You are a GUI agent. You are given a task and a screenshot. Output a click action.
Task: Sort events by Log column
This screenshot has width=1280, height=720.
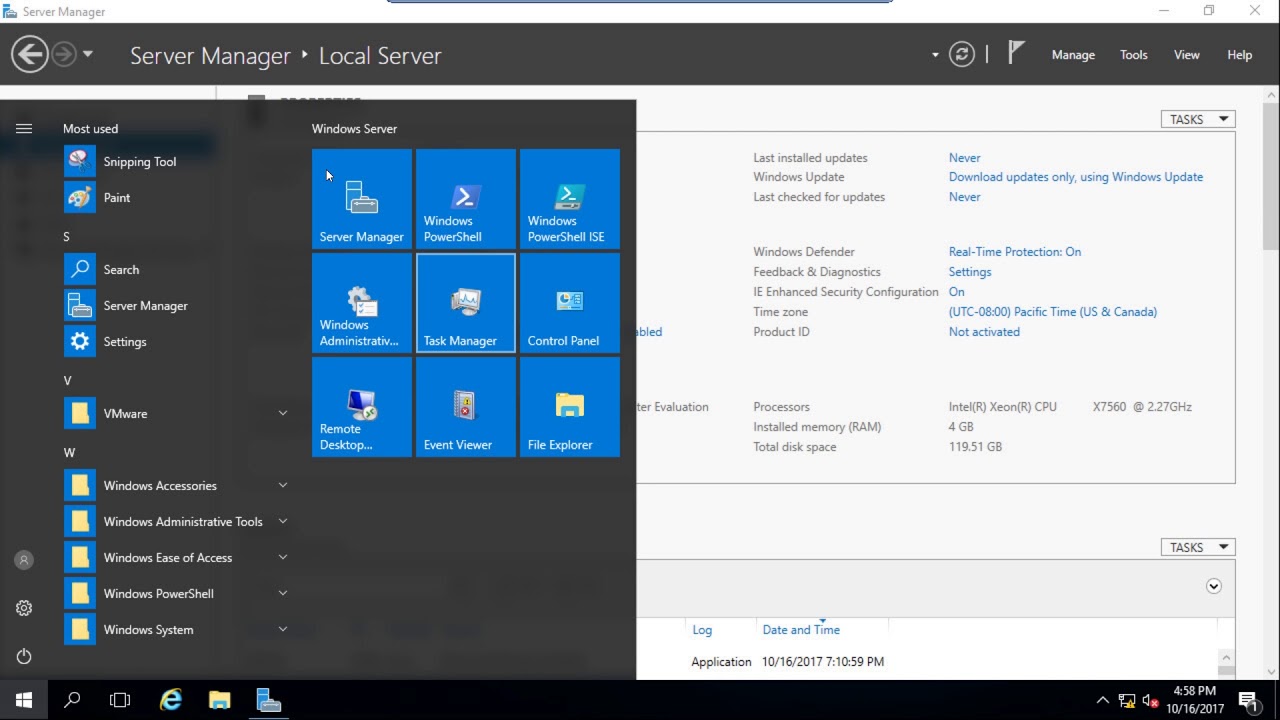point(702,630)
